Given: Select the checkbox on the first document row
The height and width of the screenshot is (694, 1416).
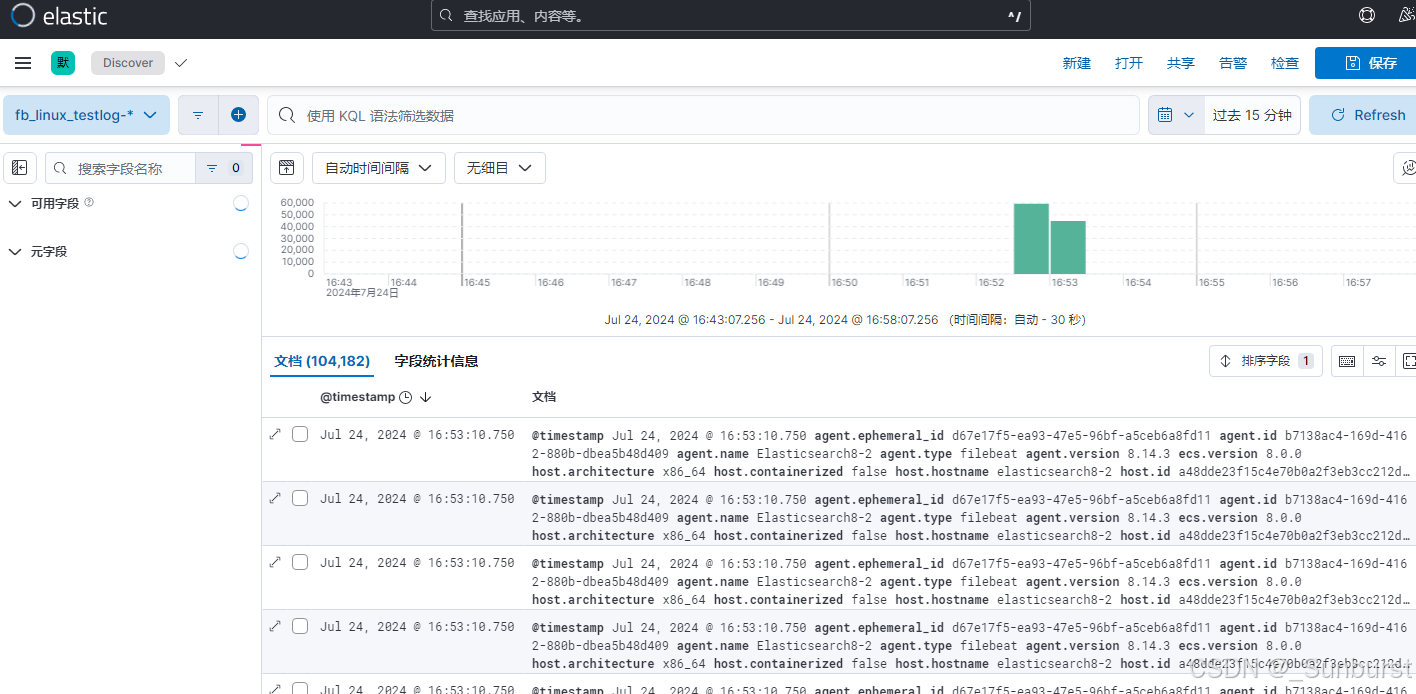Looking at the screenshot, I should (299, 434).
